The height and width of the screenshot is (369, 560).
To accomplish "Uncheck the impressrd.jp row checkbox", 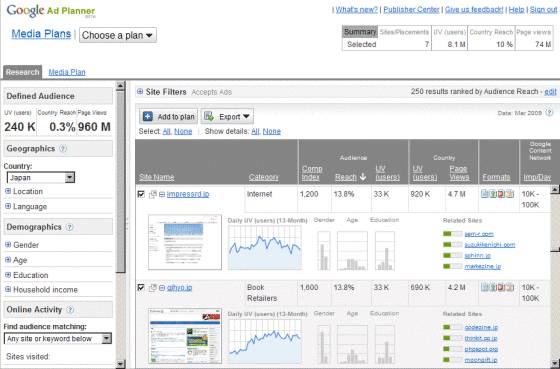I will coord(141,194).
